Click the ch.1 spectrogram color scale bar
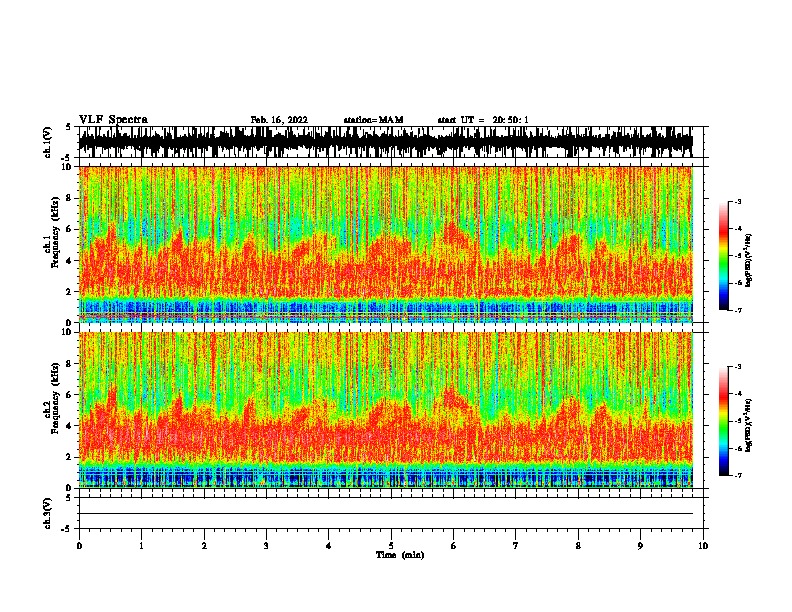 point(723,256)
